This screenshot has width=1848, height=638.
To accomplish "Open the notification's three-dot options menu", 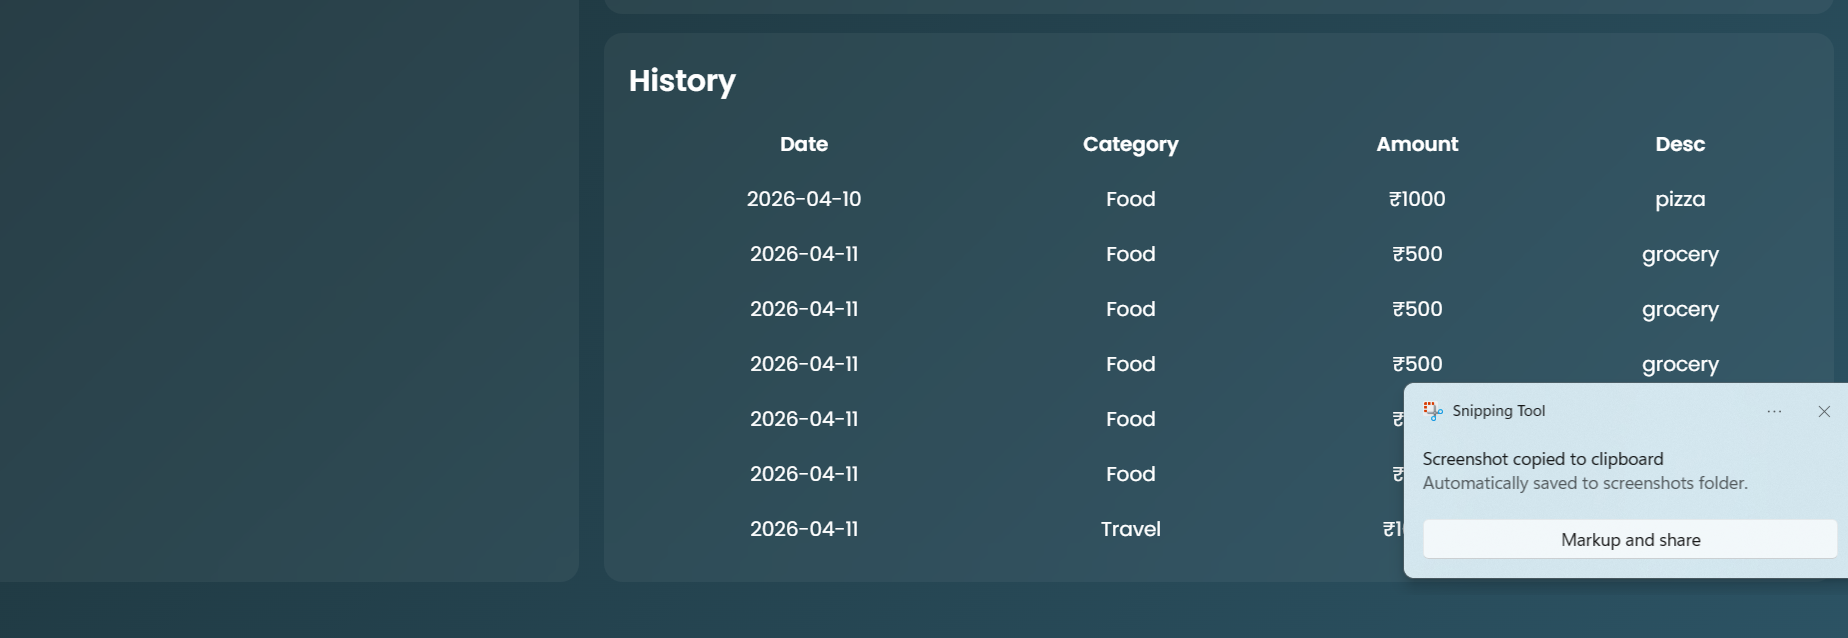I will coord(1774,412).
